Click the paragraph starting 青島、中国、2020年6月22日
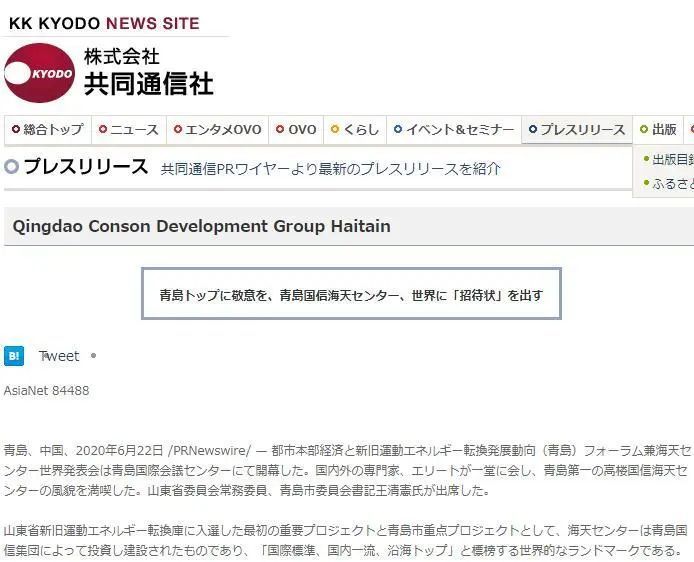The height and width of the screenshot is (562, 694). [347, 471]
